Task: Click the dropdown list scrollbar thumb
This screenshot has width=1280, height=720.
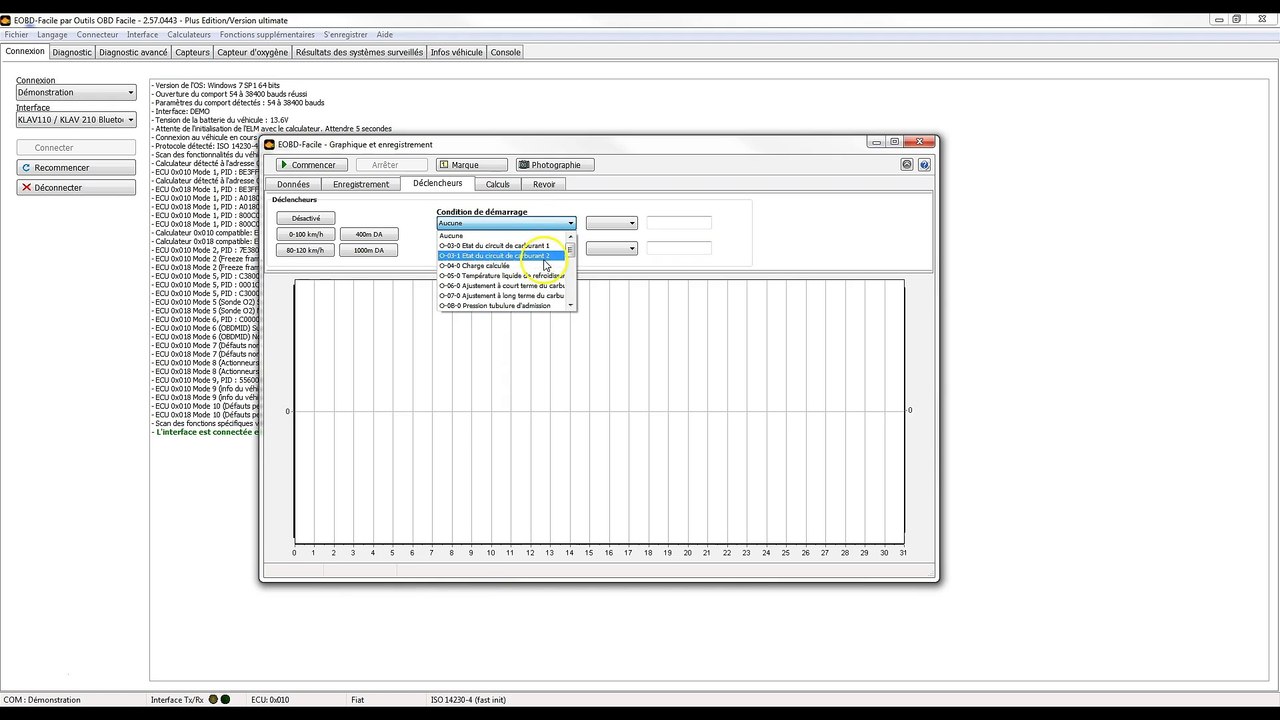Action: (571, 250)
